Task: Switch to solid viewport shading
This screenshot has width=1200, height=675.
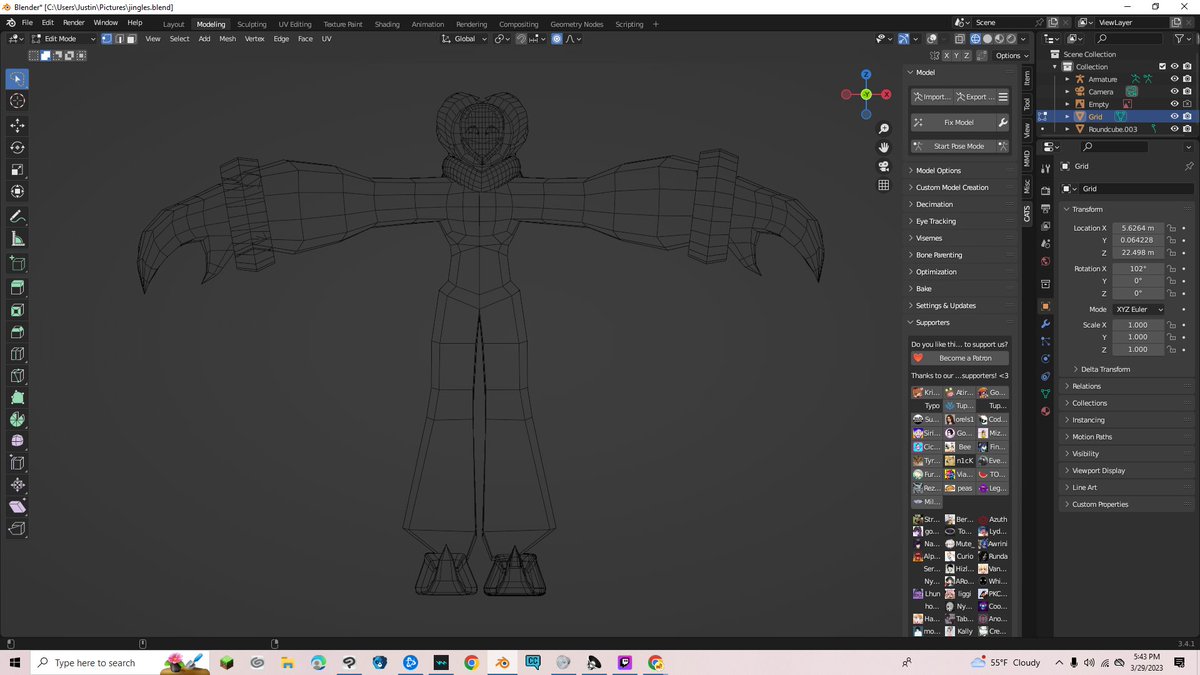Action: coord(986,39)
